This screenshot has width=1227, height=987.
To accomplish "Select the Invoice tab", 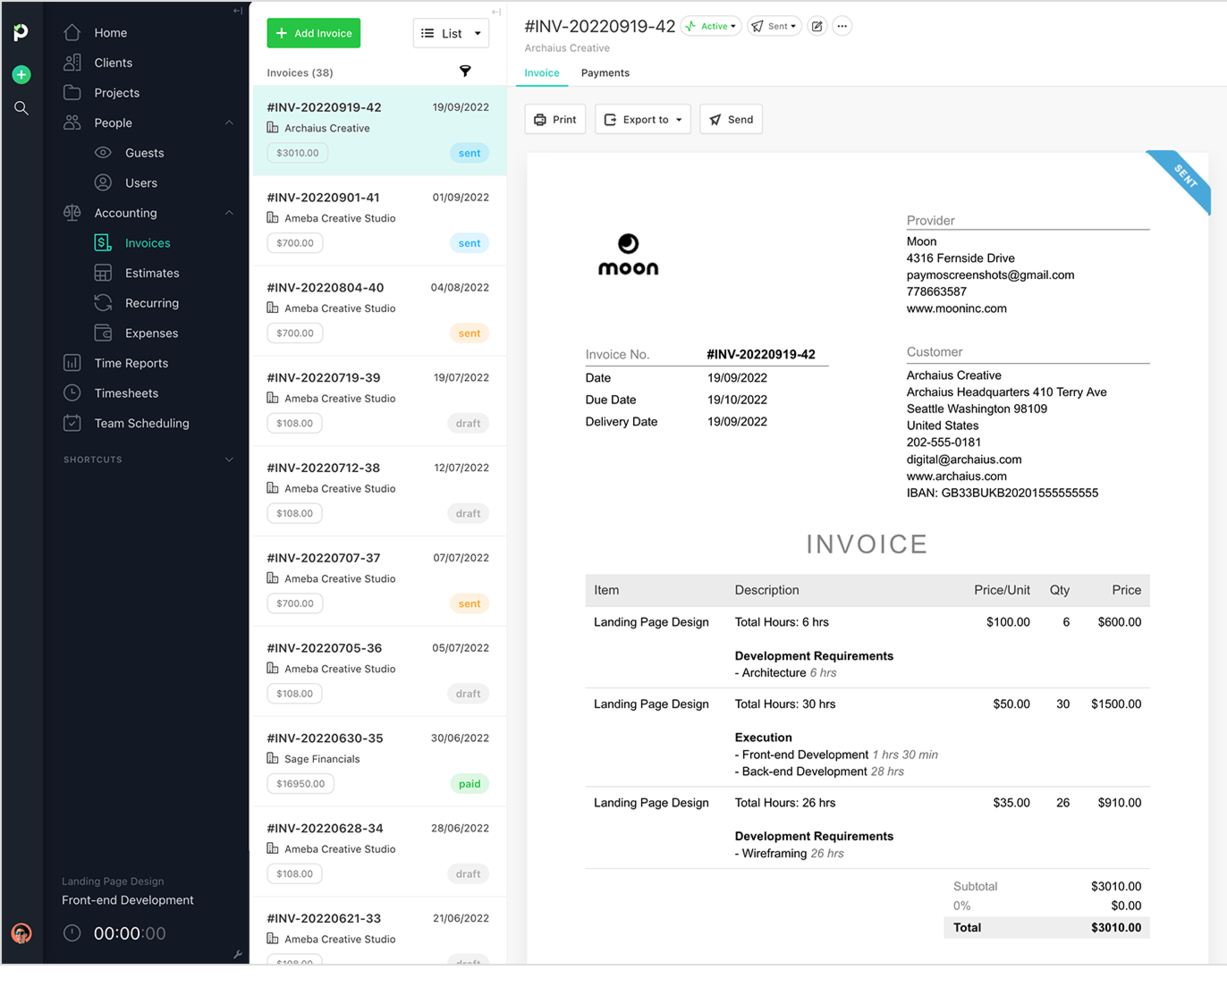I will pos(541,72).
